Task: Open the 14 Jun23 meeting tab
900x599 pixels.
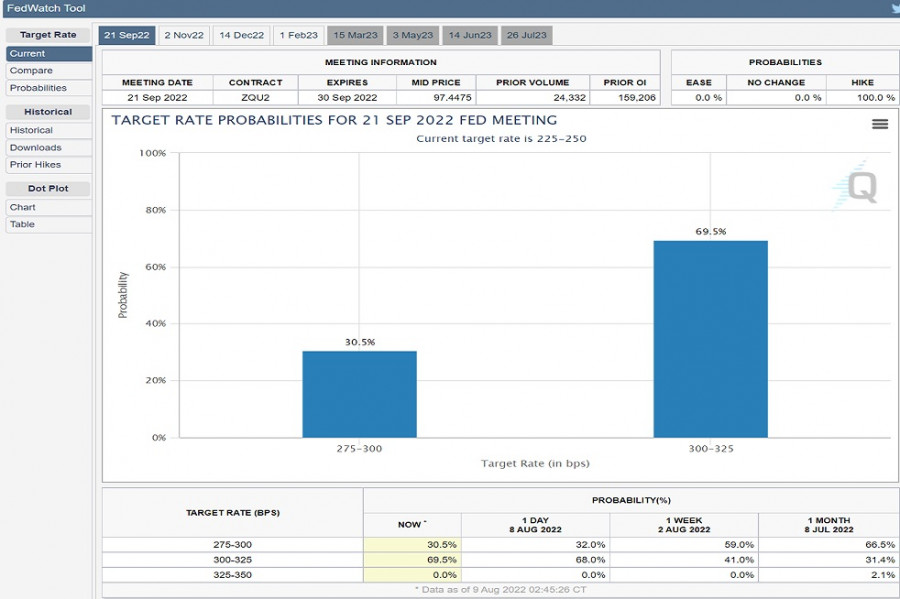Action: coord(470,35)
